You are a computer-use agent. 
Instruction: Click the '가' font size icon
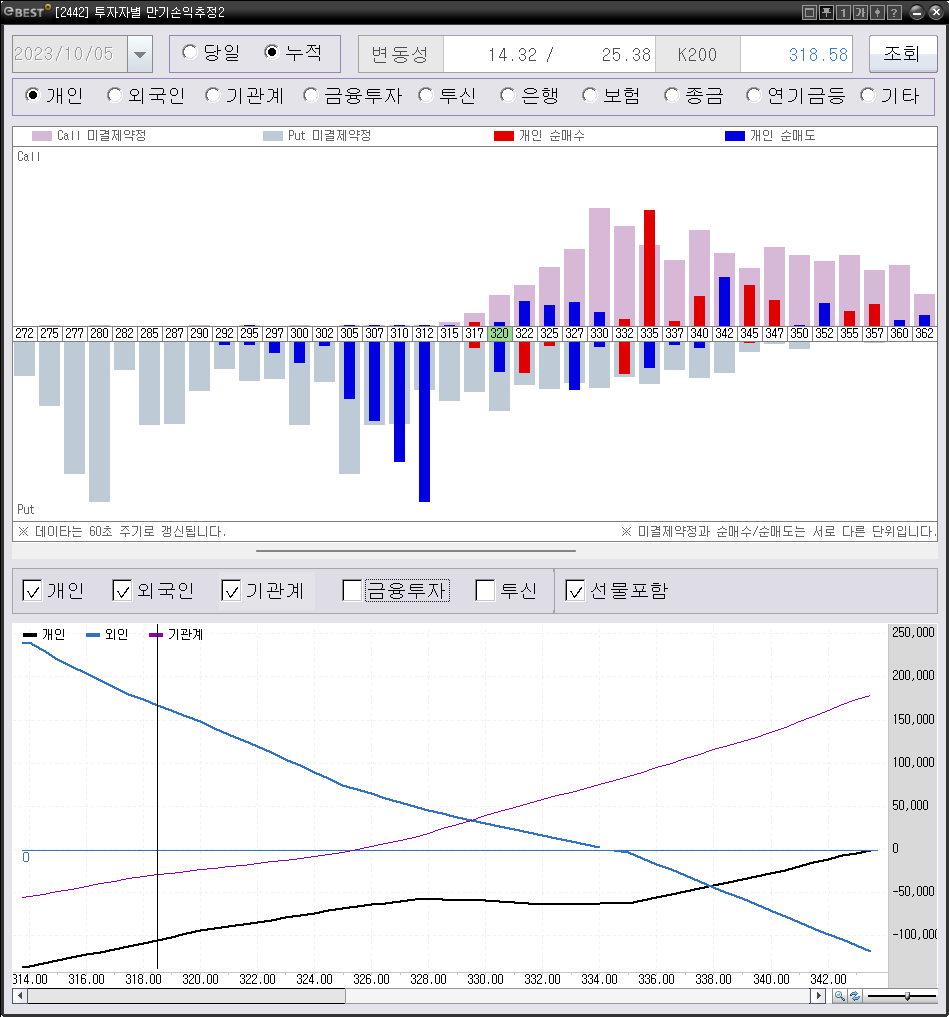coord(859,12)
